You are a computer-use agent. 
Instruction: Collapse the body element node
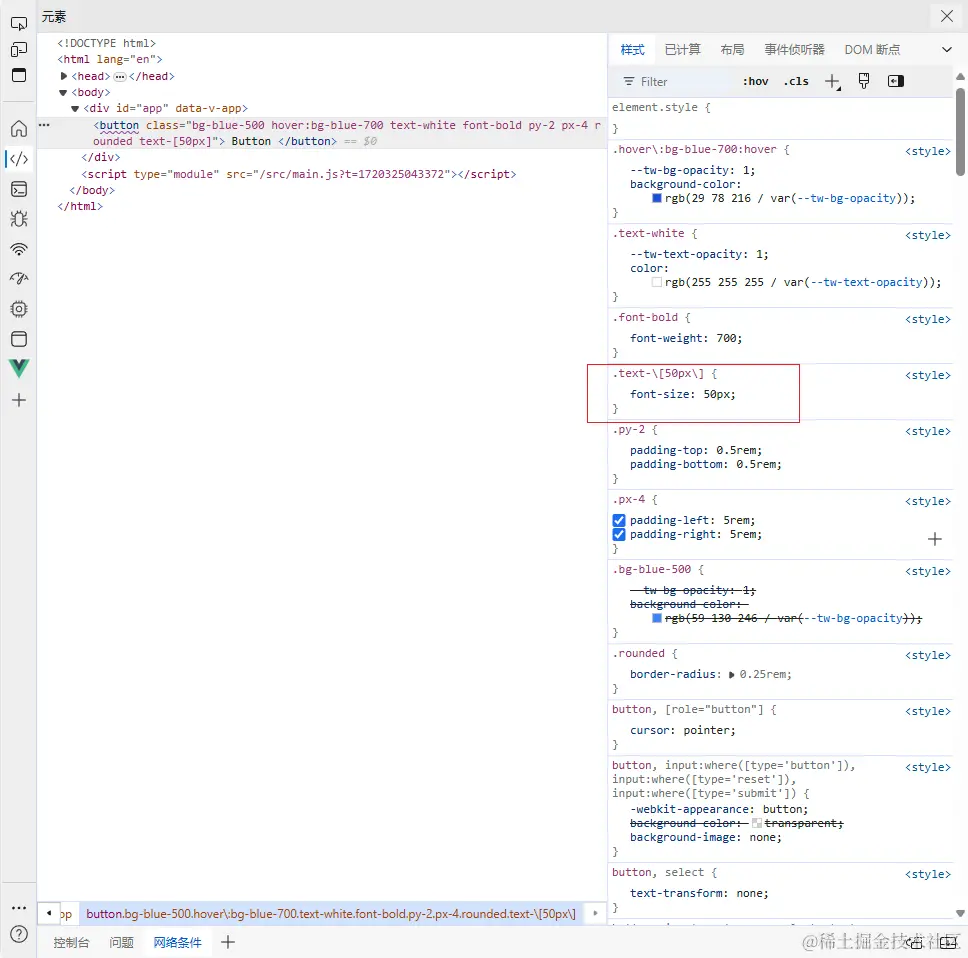63,93
